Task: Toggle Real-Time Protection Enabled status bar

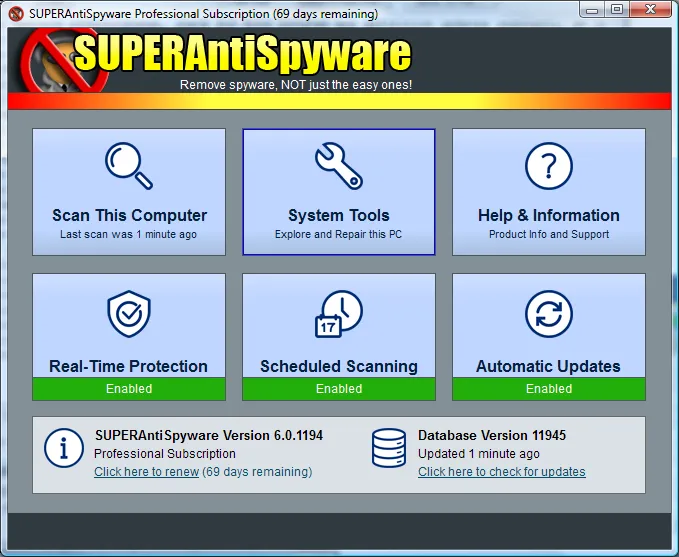Action: pyautogui.click(x=129, y=388)
